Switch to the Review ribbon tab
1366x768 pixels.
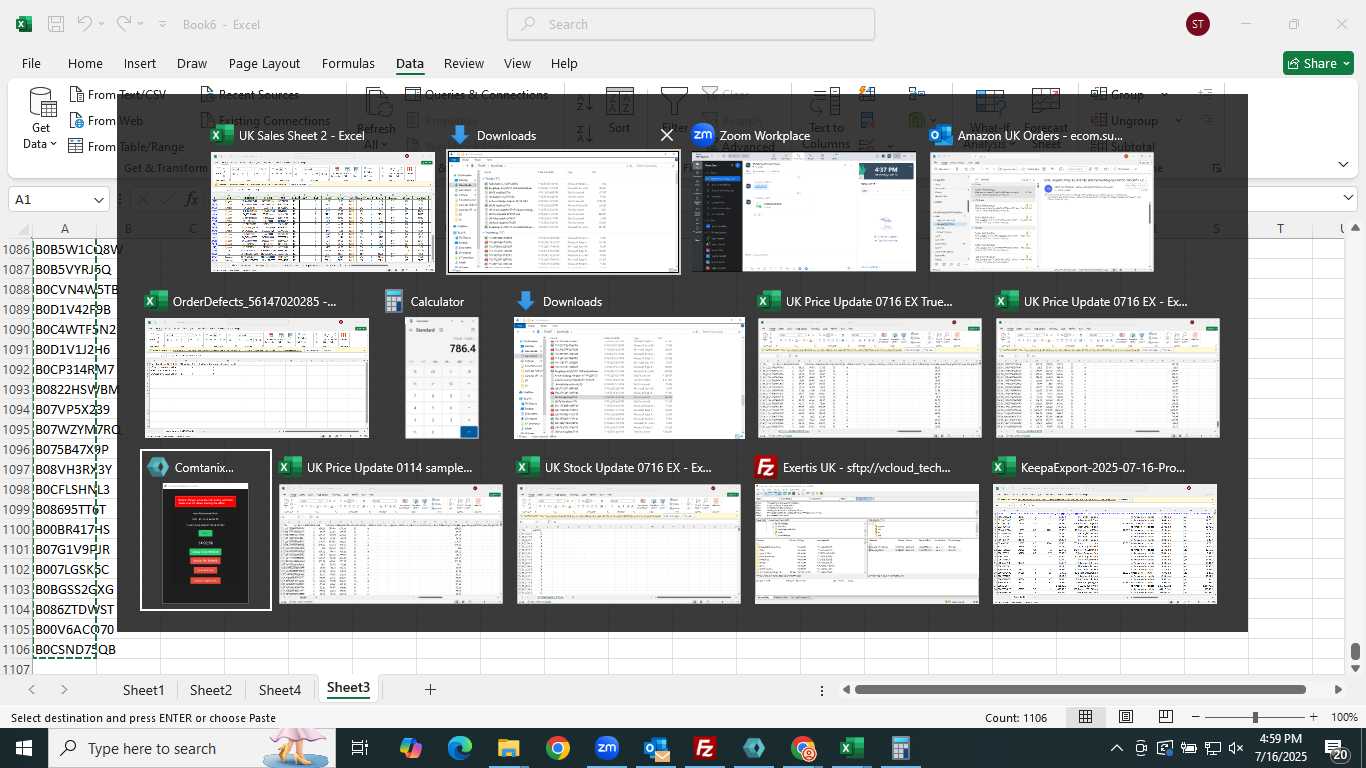464,63
